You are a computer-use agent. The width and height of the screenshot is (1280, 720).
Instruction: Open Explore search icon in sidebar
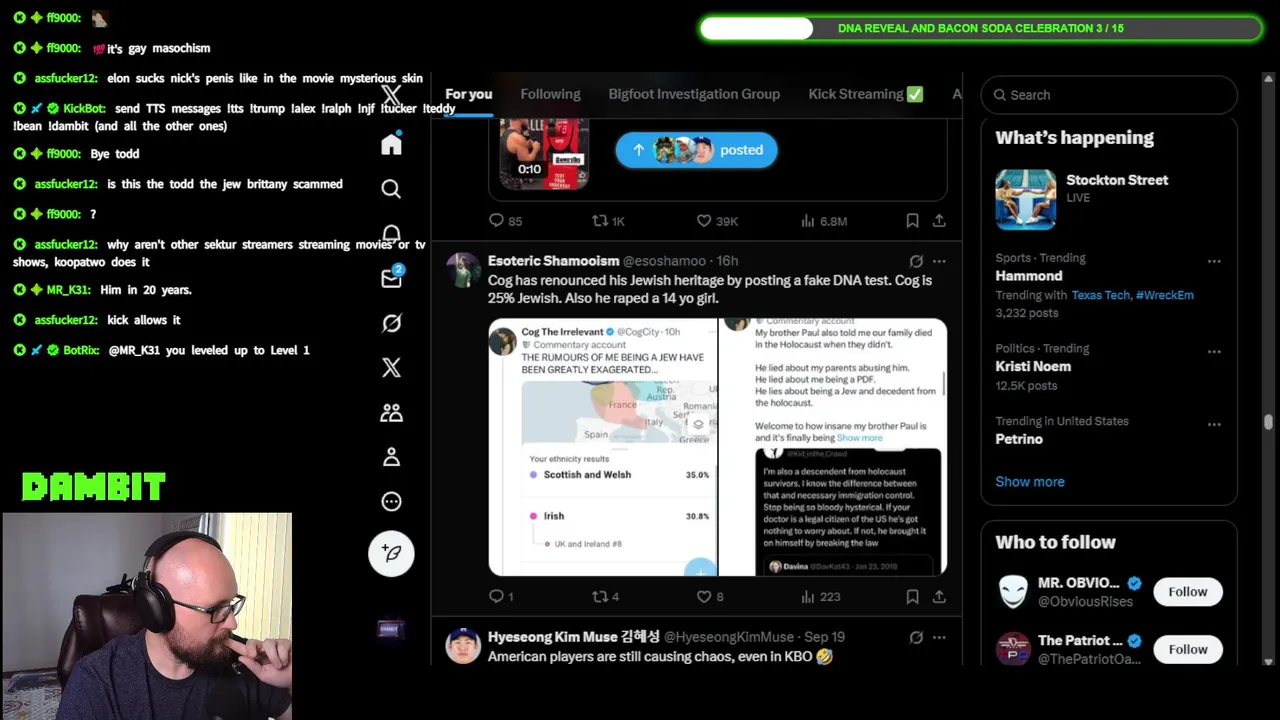pos(391,189)
